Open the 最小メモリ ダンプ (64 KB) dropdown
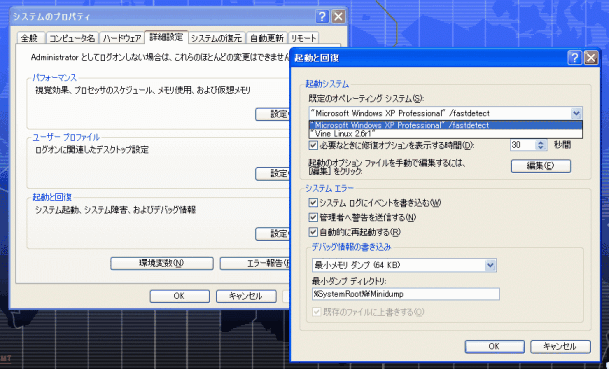 491,265
